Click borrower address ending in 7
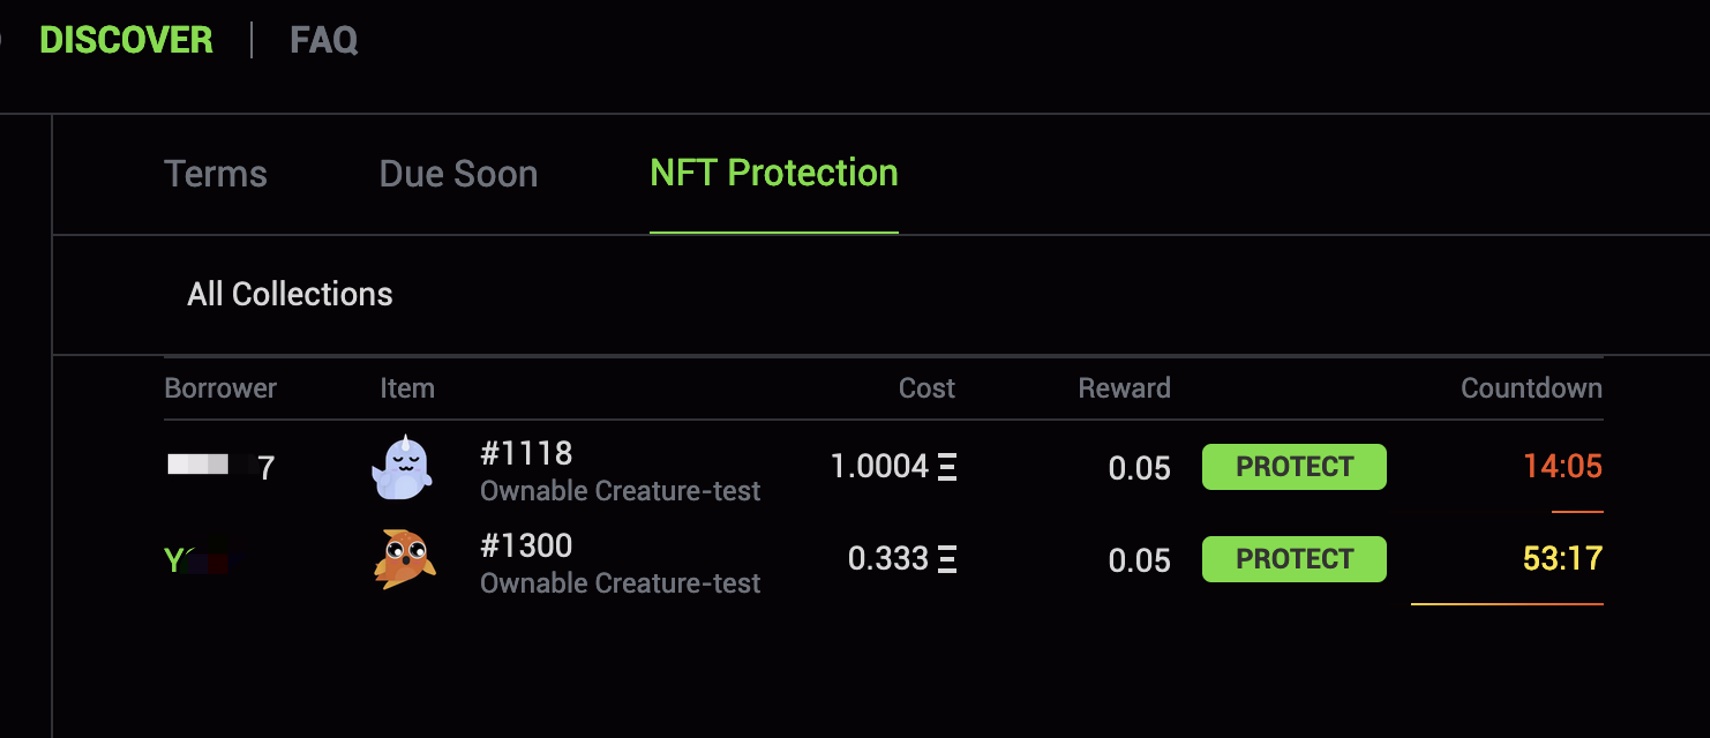1710x738 pixels. click(x=220, y=466)
